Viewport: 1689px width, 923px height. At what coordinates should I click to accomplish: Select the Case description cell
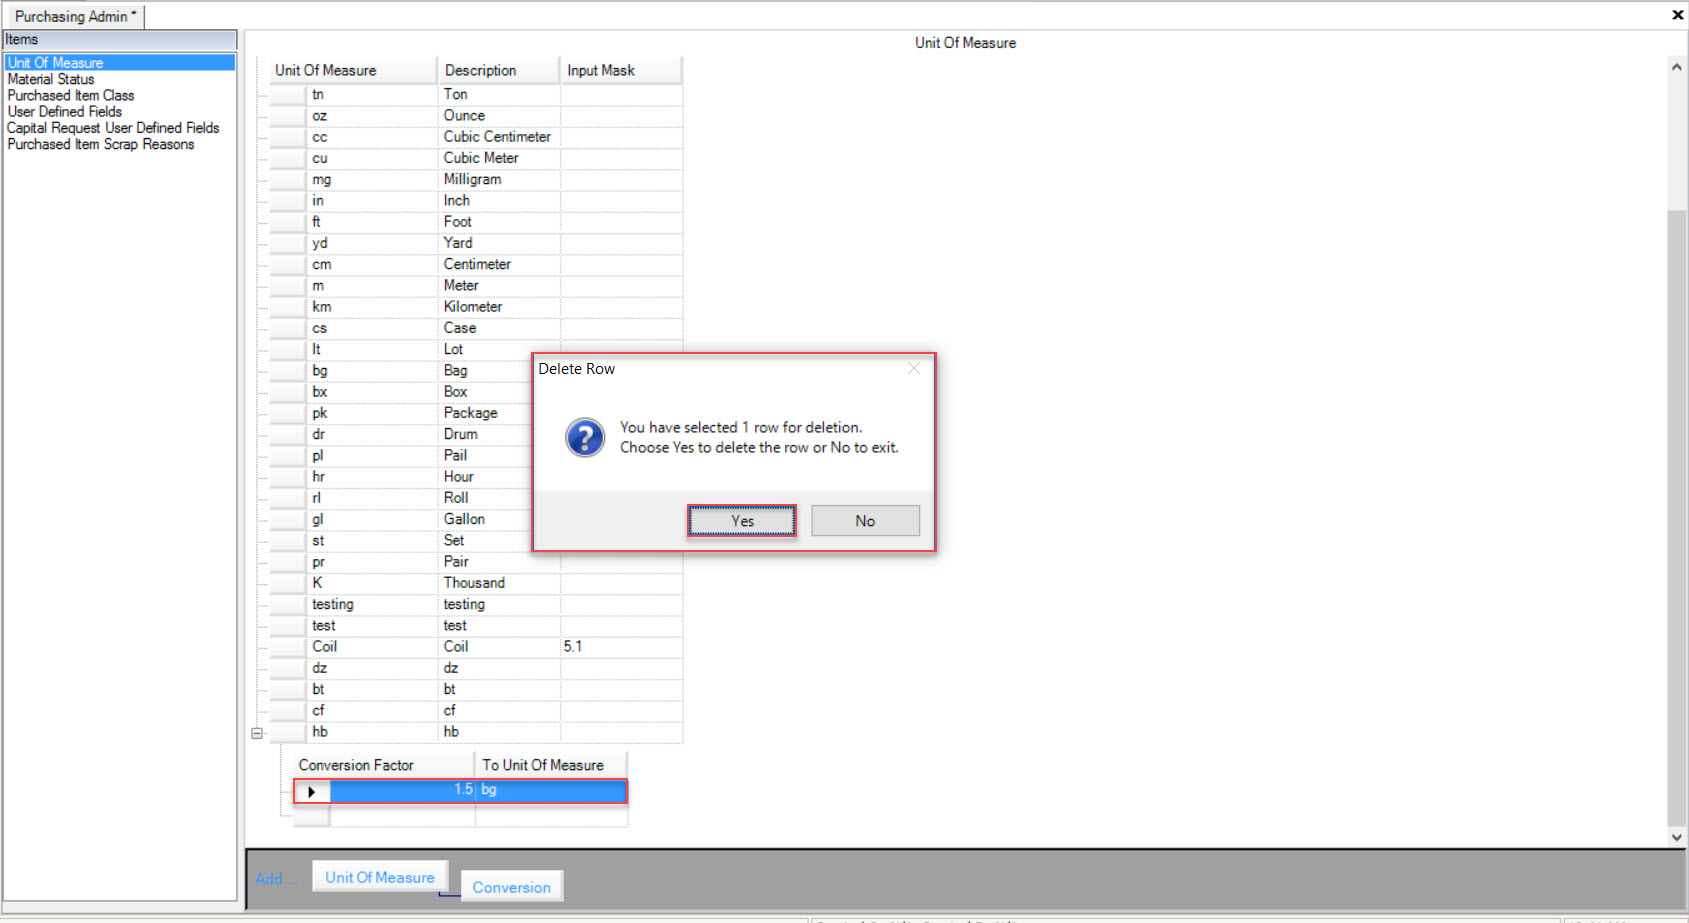click(x=499, y=328)
